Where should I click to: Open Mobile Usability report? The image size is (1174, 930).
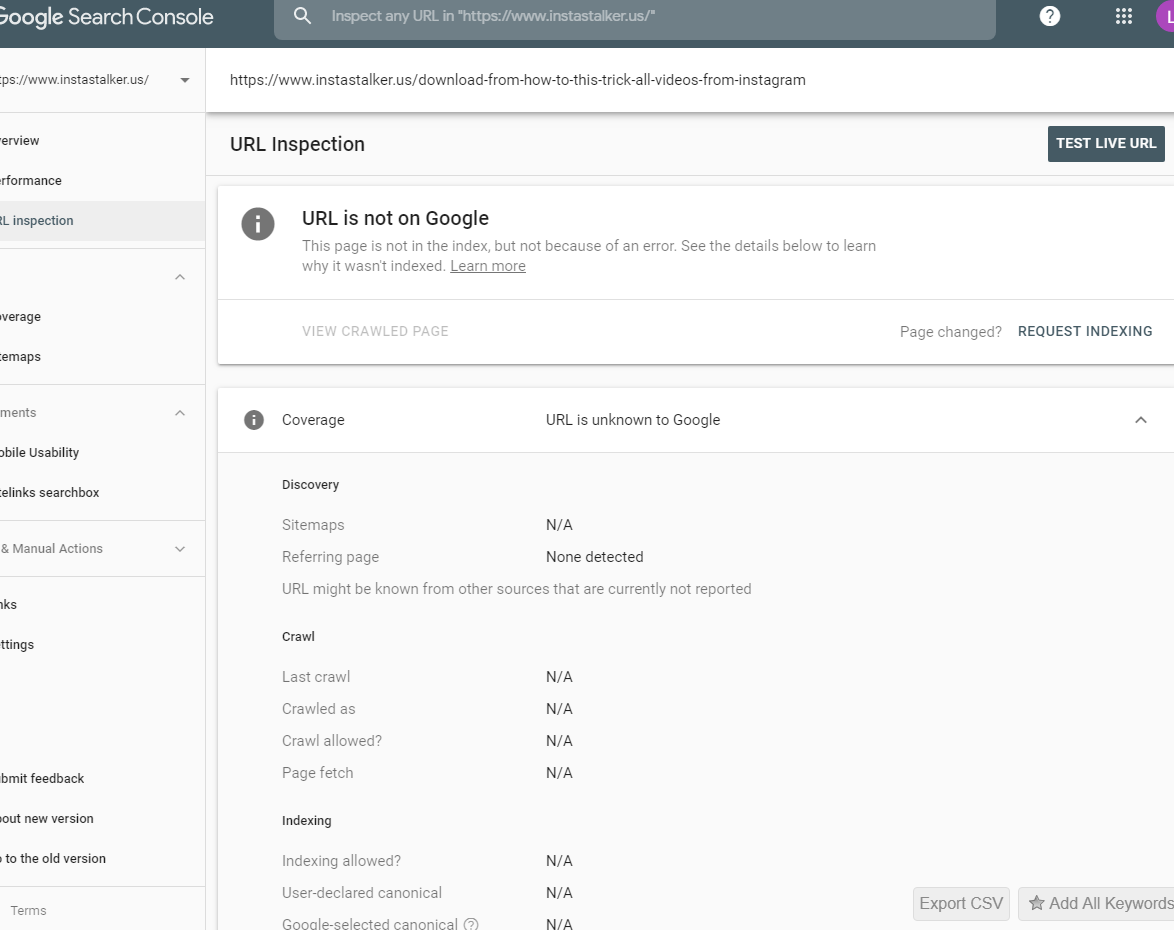click(x=102, y=452)
